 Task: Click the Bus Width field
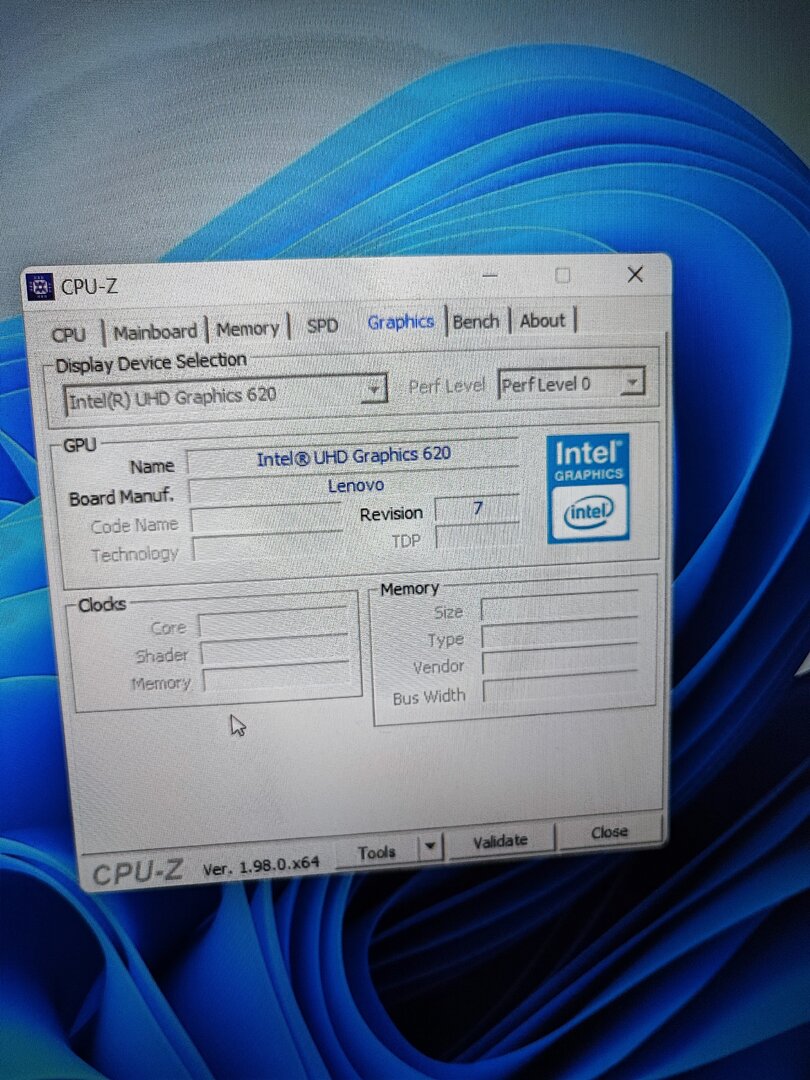point(561,687)
